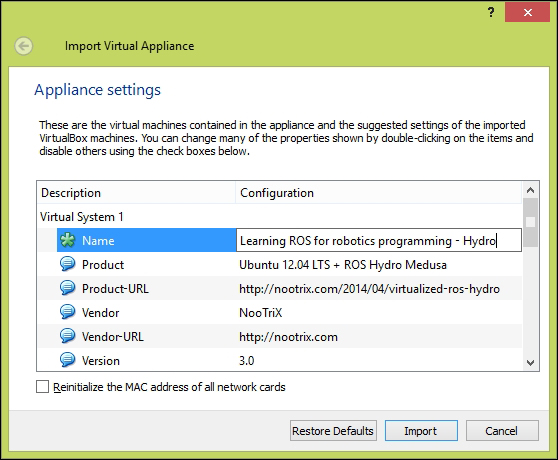558x460 pixels.
Task: Click the speech bubble icon beside Vendor-URL
Action: coord(67,336)
